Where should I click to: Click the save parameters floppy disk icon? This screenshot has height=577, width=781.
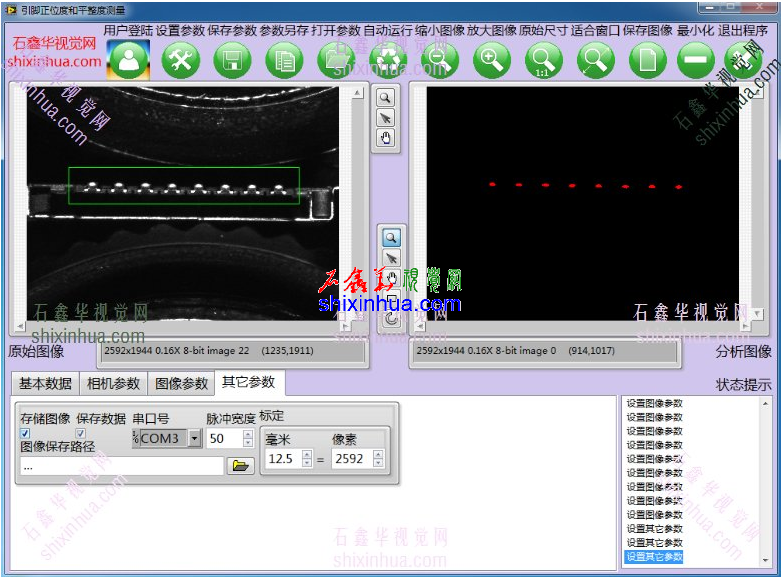click(233, 60)
